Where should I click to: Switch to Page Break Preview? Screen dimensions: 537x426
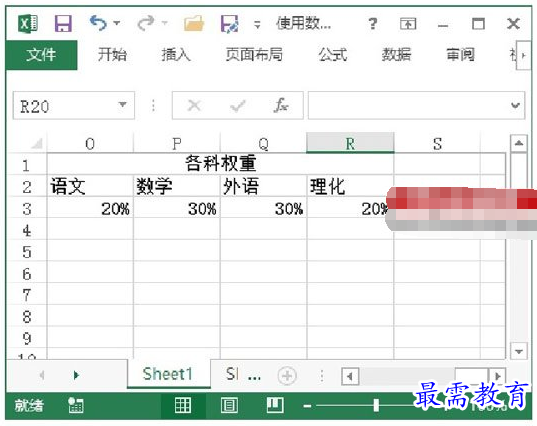click(x=275, y=405)
